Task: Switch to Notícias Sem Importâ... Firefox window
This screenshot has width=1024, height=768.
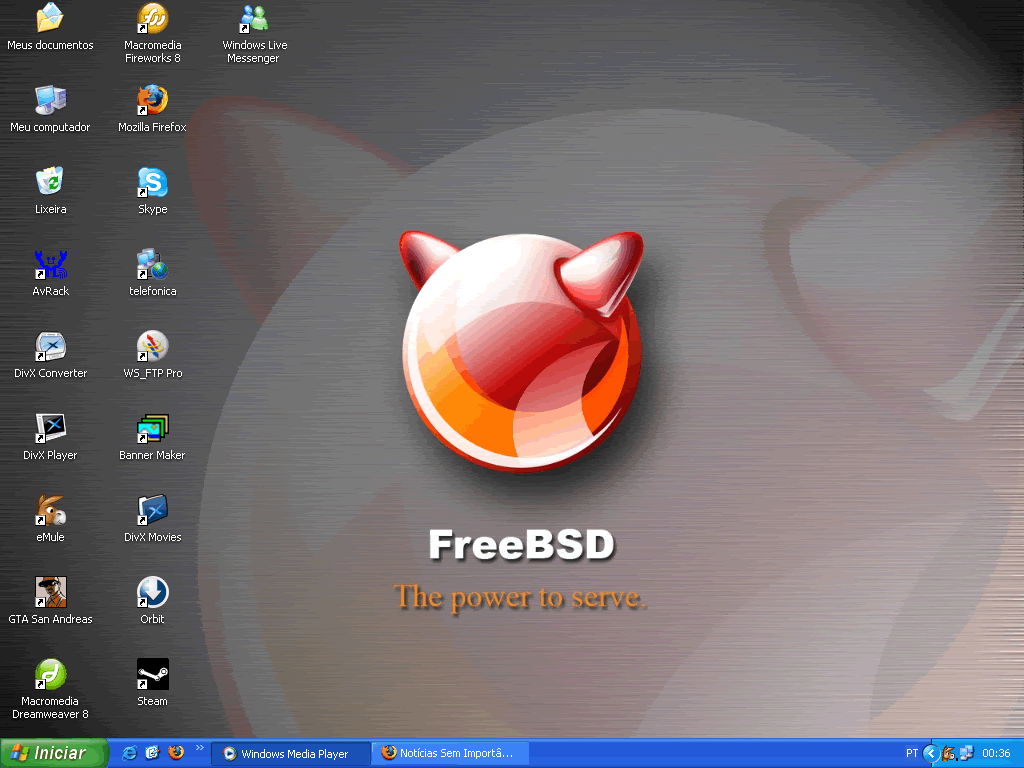Action: click(450, 754)
